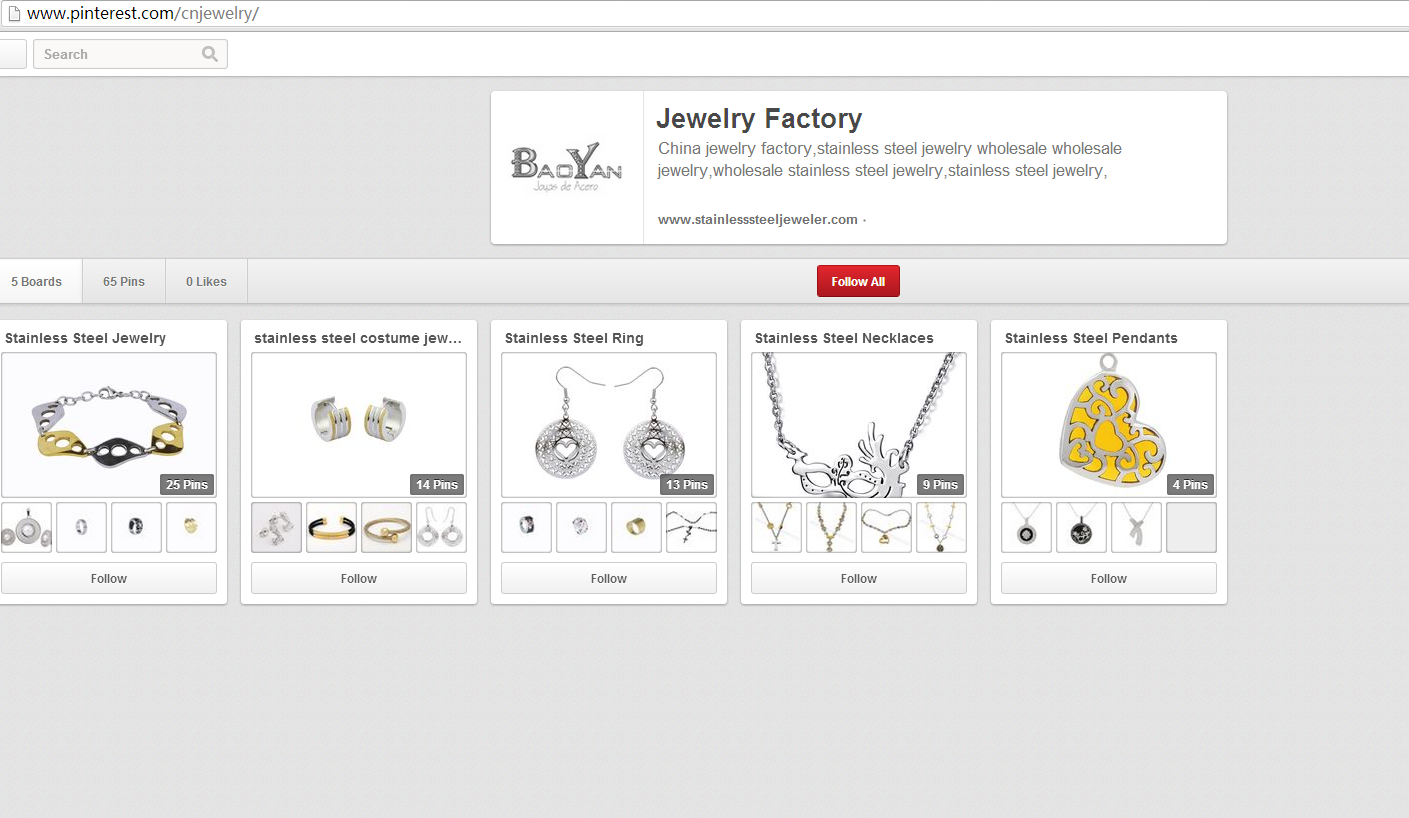Screen dimensions: 1409x818
Task: Open the 5 Boards tab
Action: click(37, 281)
